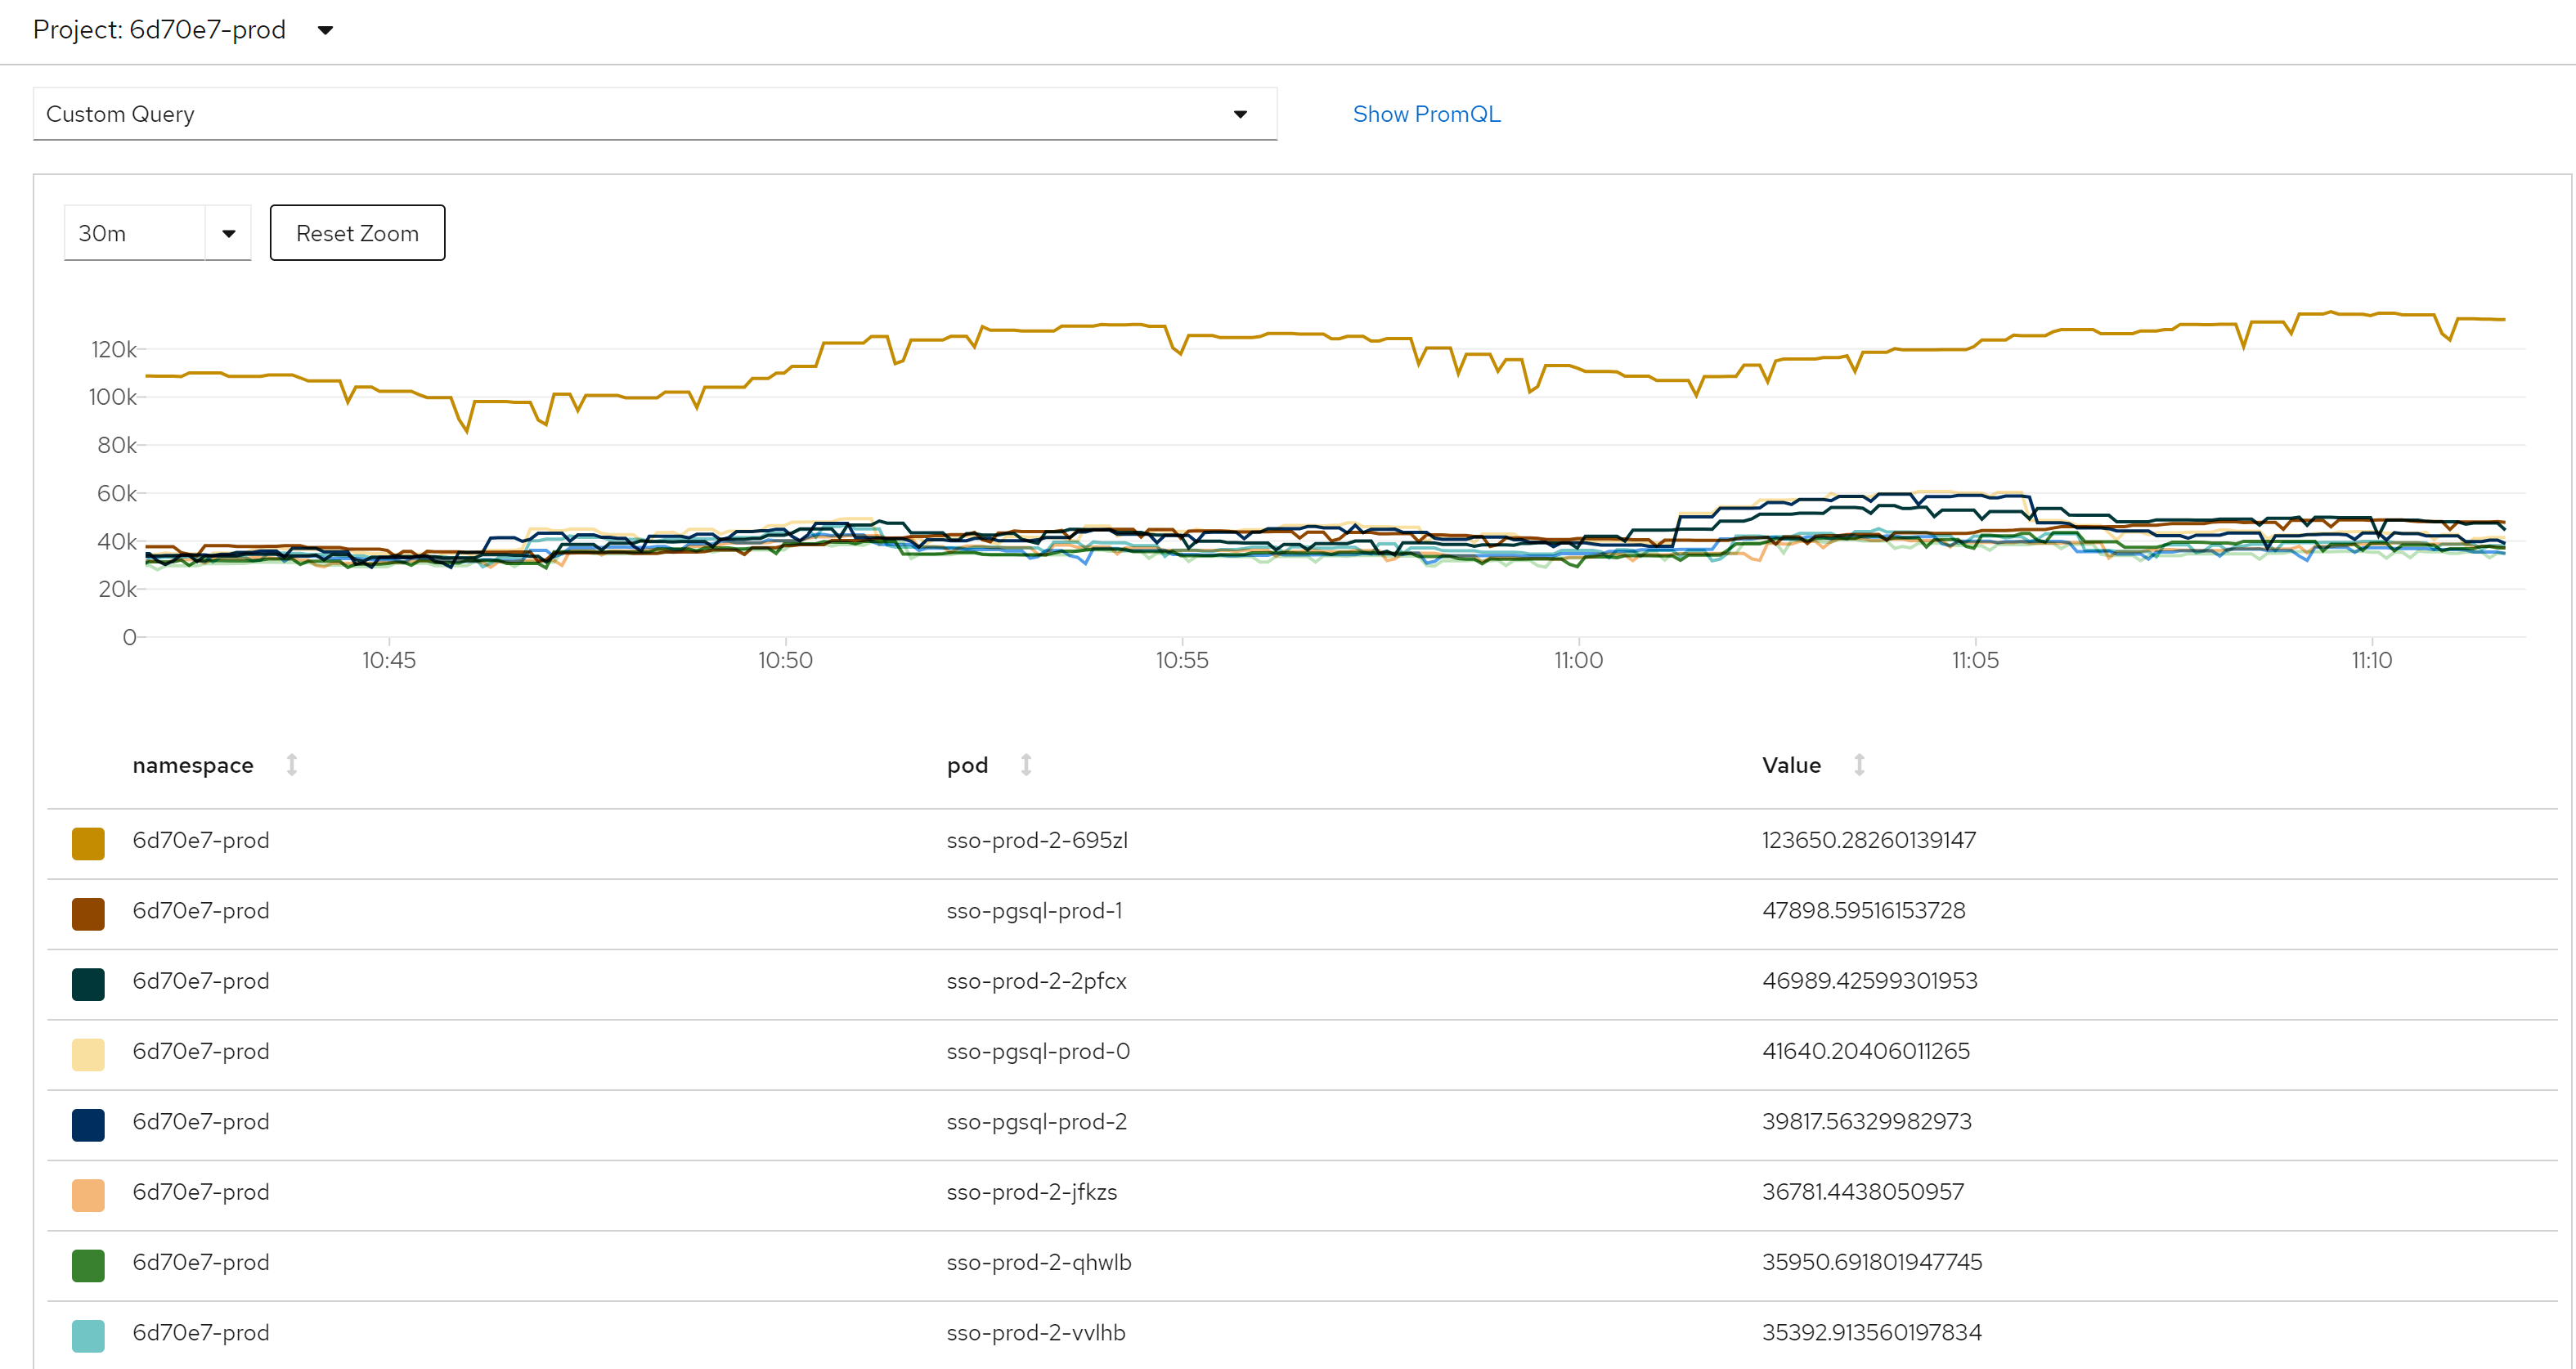Click the Value column header
2576x1369 pixels.
tap(1791, 765)
